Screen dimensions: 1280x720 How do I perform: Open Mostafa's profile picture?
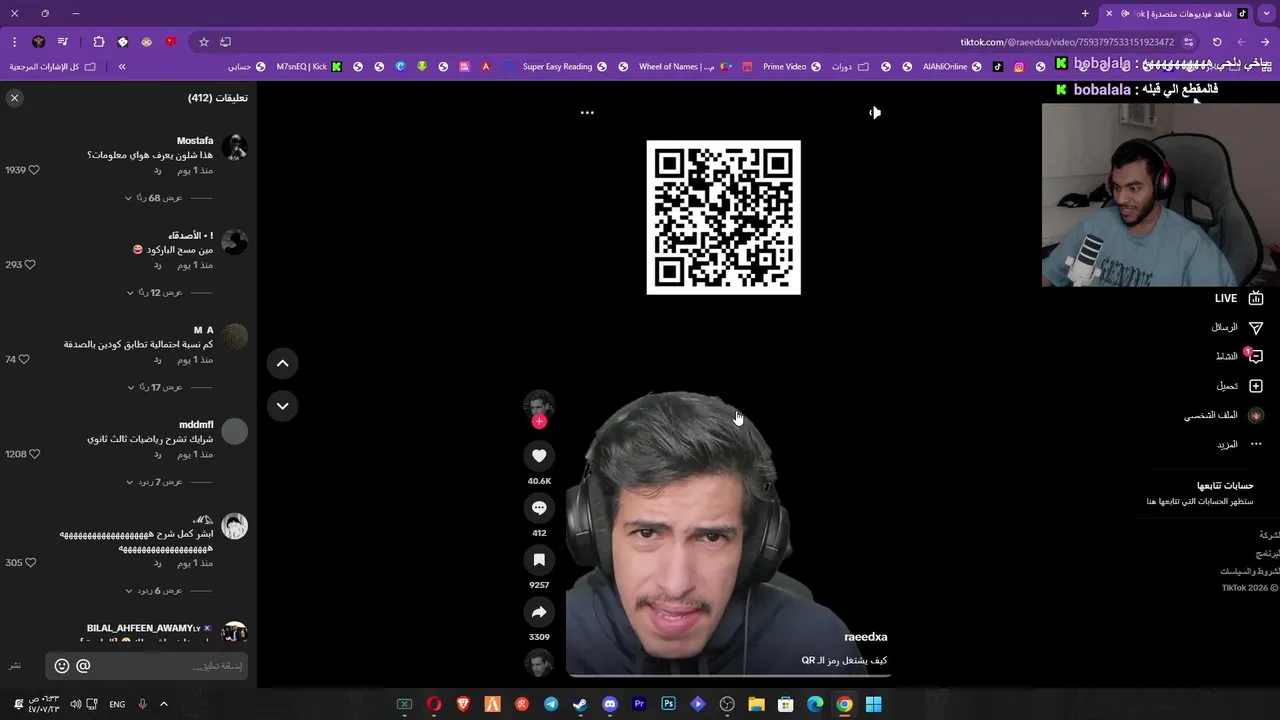(234, 148)
